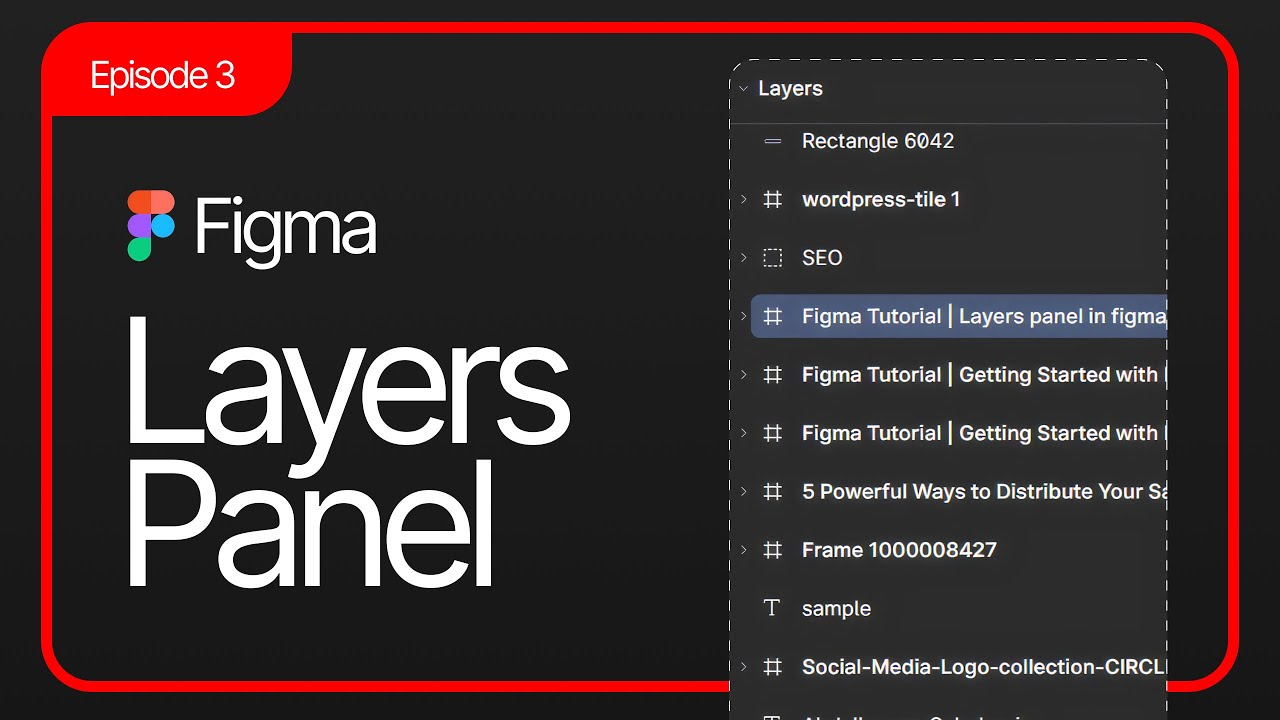The width and height of the screenshot is (1280, 720).
Task: Click the Figma logo mark
Action: [151, 226]
